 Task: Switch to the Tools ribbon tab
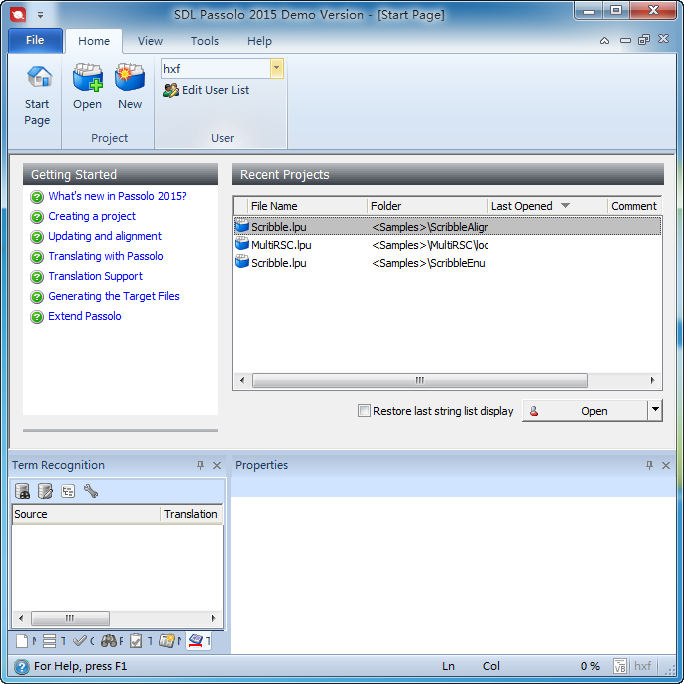(205, 41)
